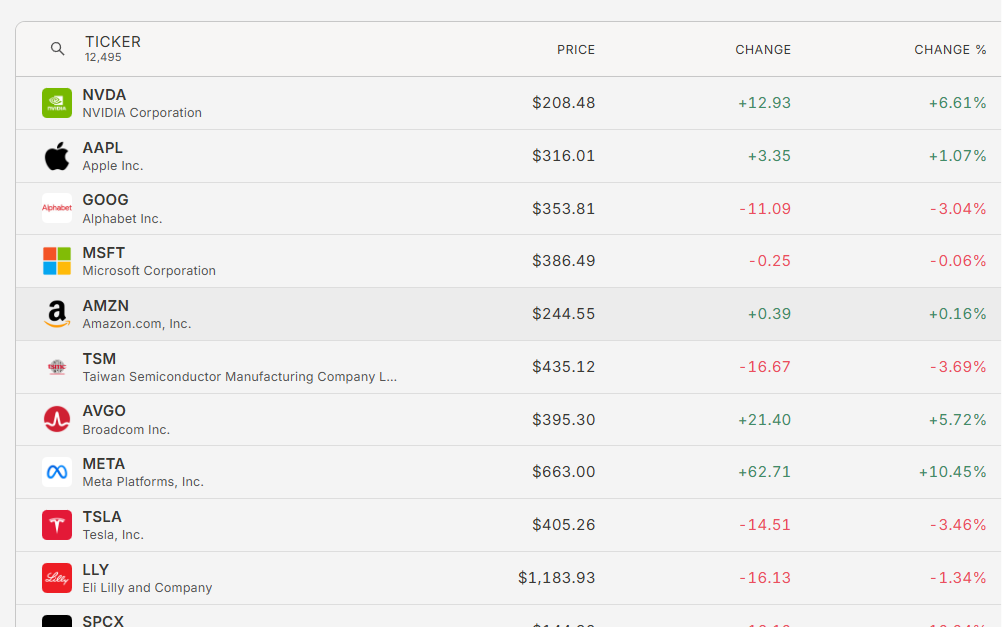Image resolution: width=1002 pixels, height=627 pixels.
Task: Click the +10.45% change percent
Action: pos(953,472)
